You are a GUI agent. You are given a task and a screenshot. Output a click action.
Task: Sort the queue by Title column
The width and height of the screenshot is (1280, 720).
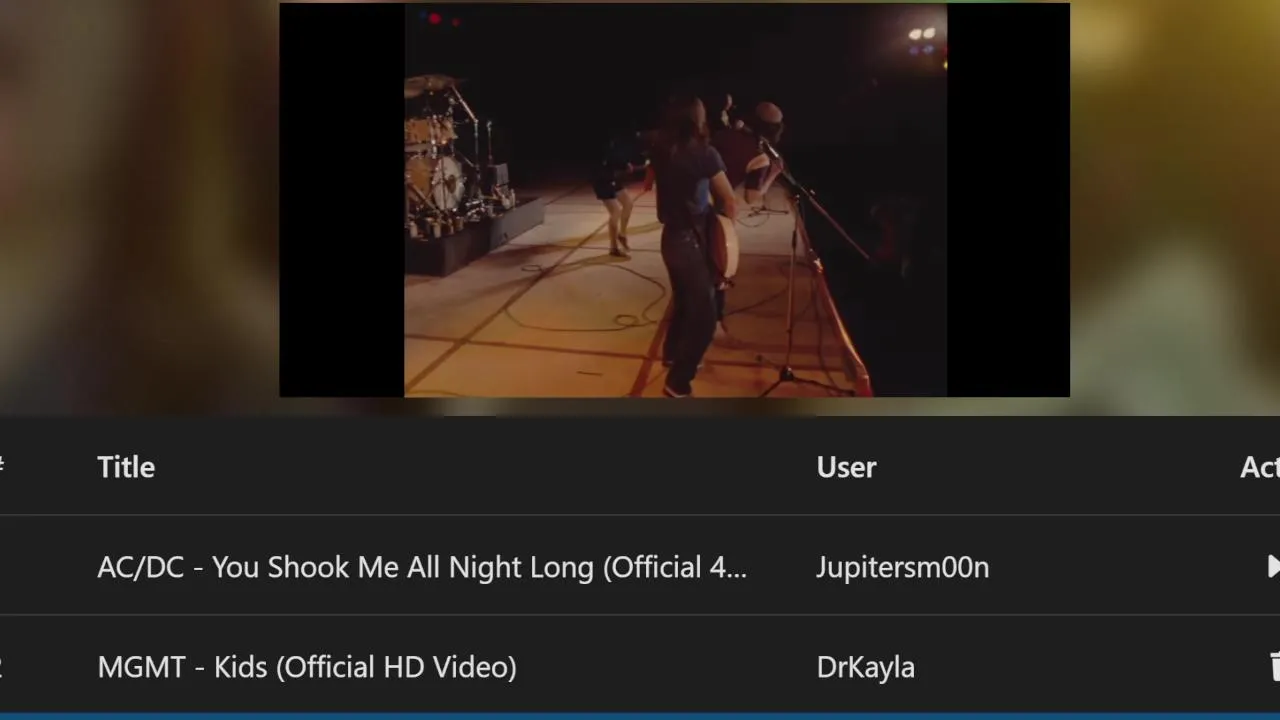click(x=126, y=467)
